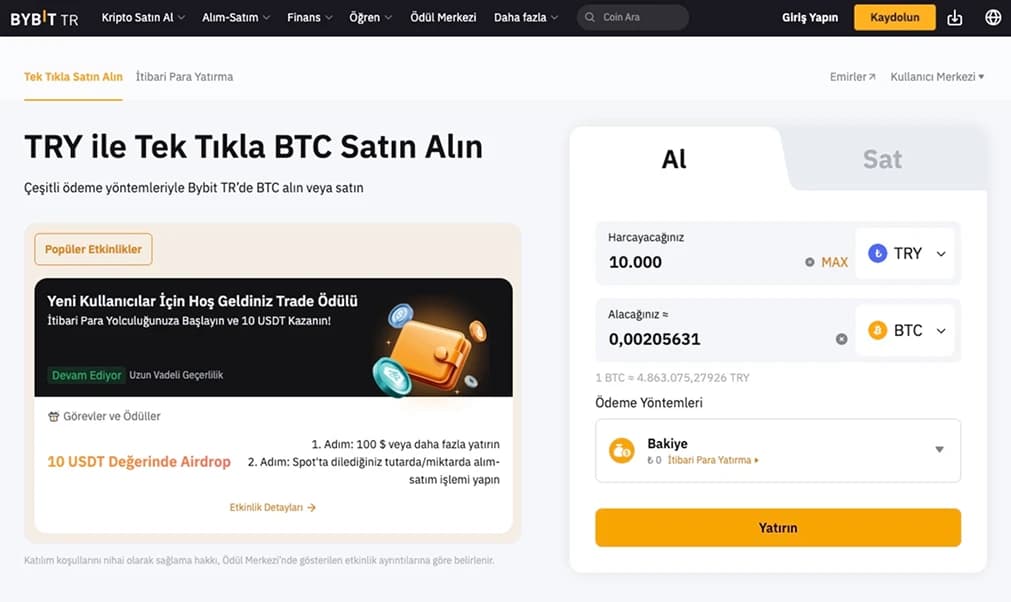Image resolution: width=1011 pixels, height=602 pixels.
Task: Switch to the Sat tab
Action: tap(882, 158)
